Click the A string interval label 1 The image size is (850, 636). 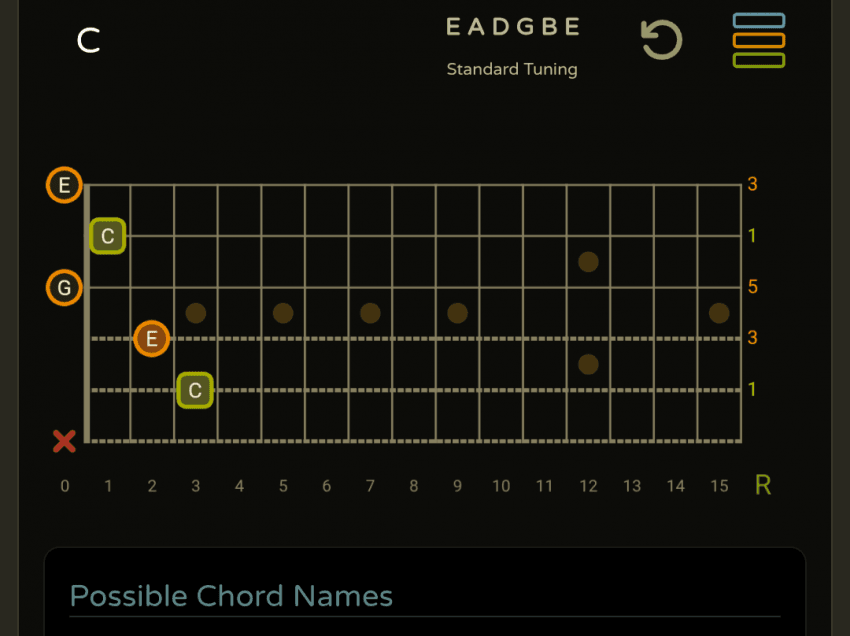click(x=752, y=389)
